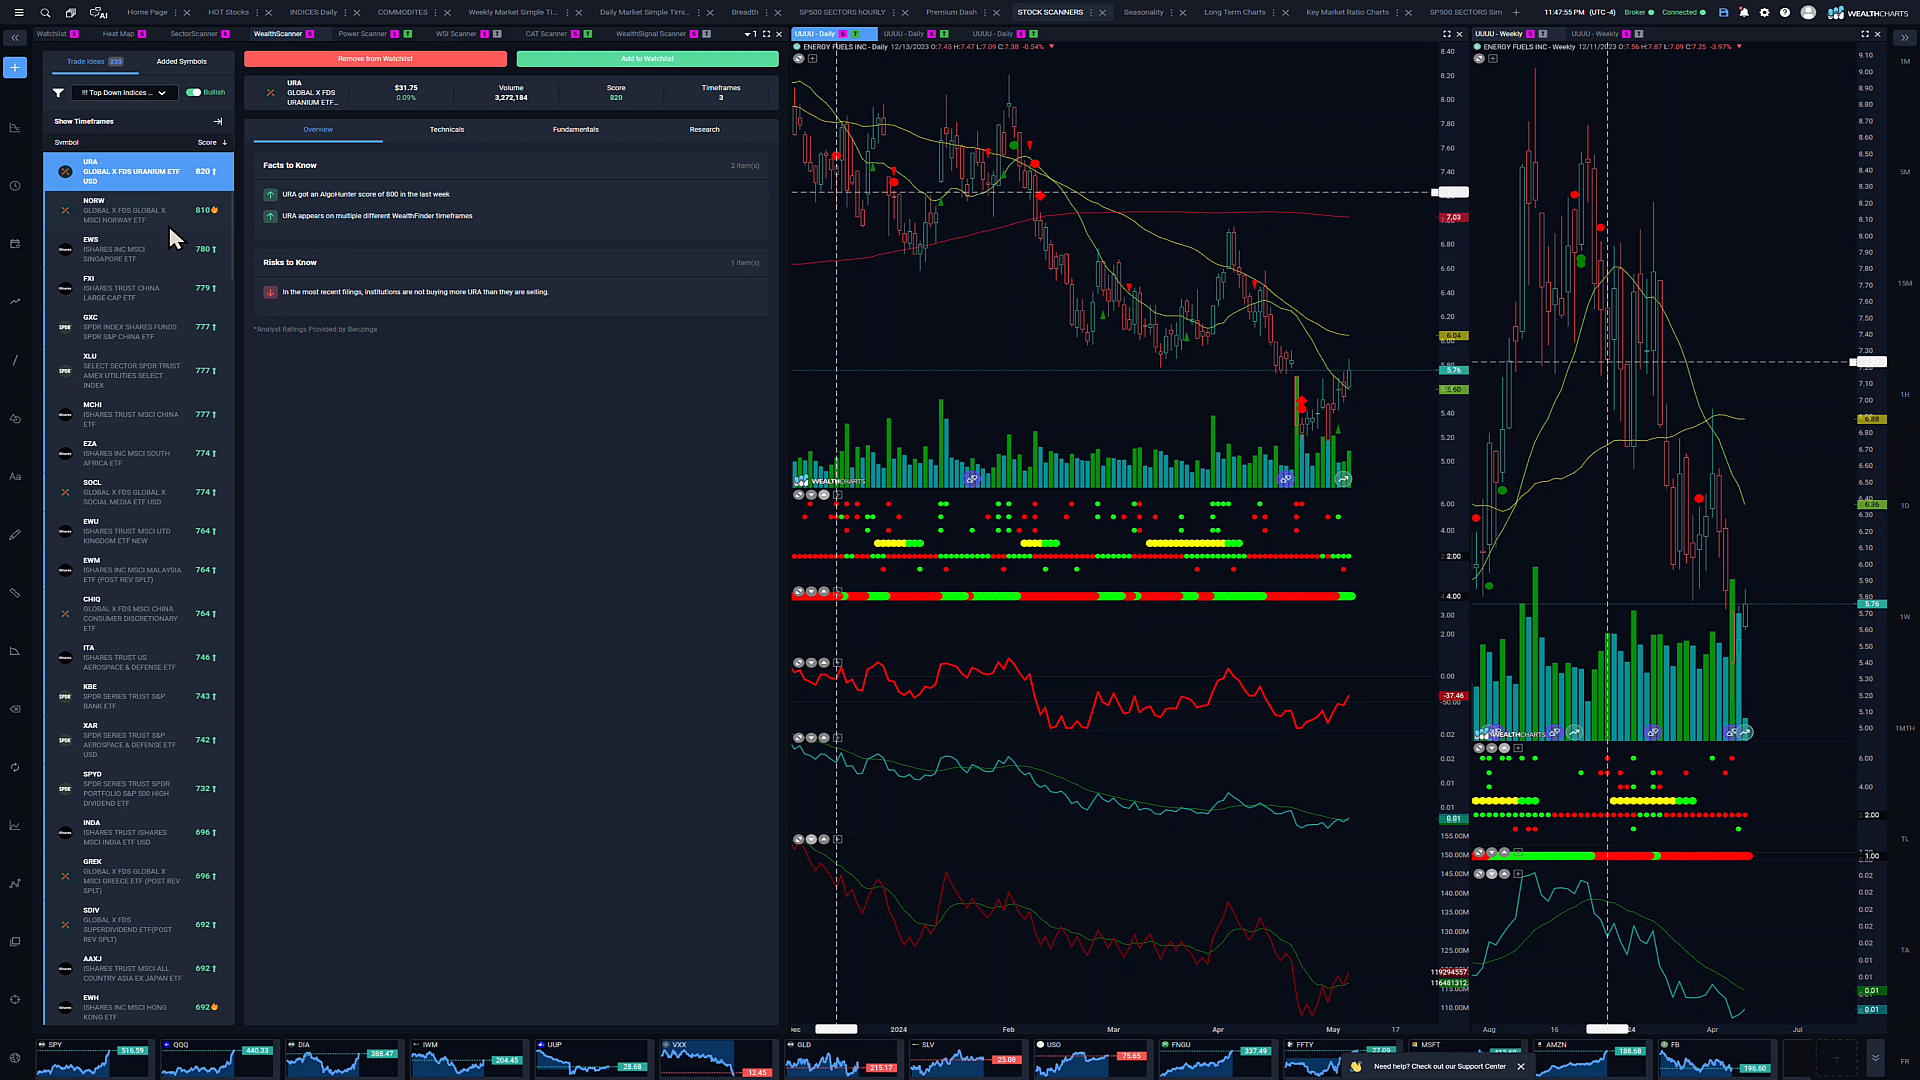Collapse the left sidebar double-chevron

tap(15, 38)
